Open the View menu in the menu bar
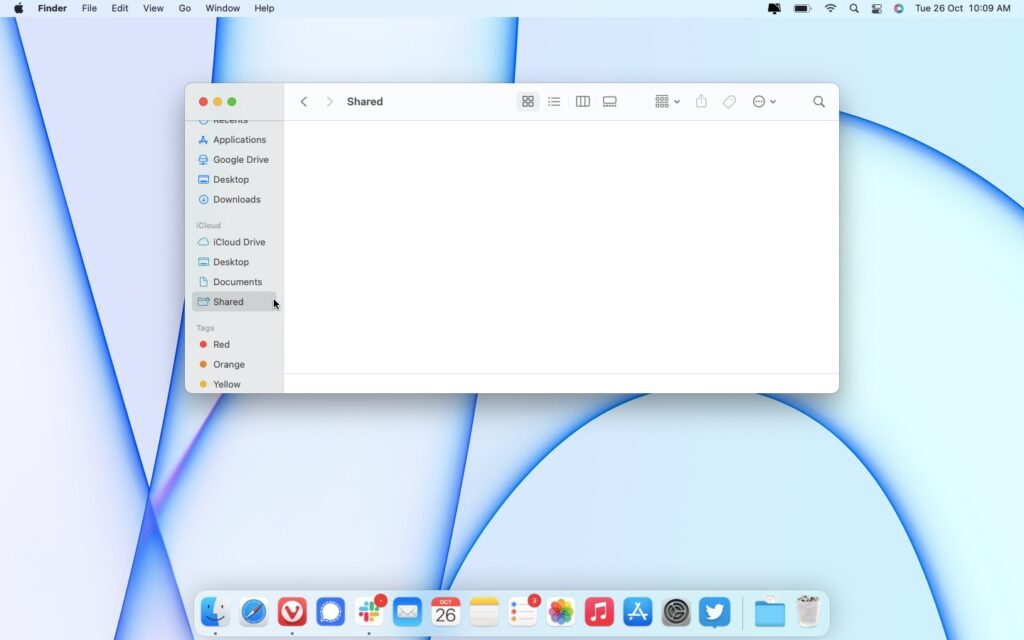The image size is (1024, 640). (152, 8)
